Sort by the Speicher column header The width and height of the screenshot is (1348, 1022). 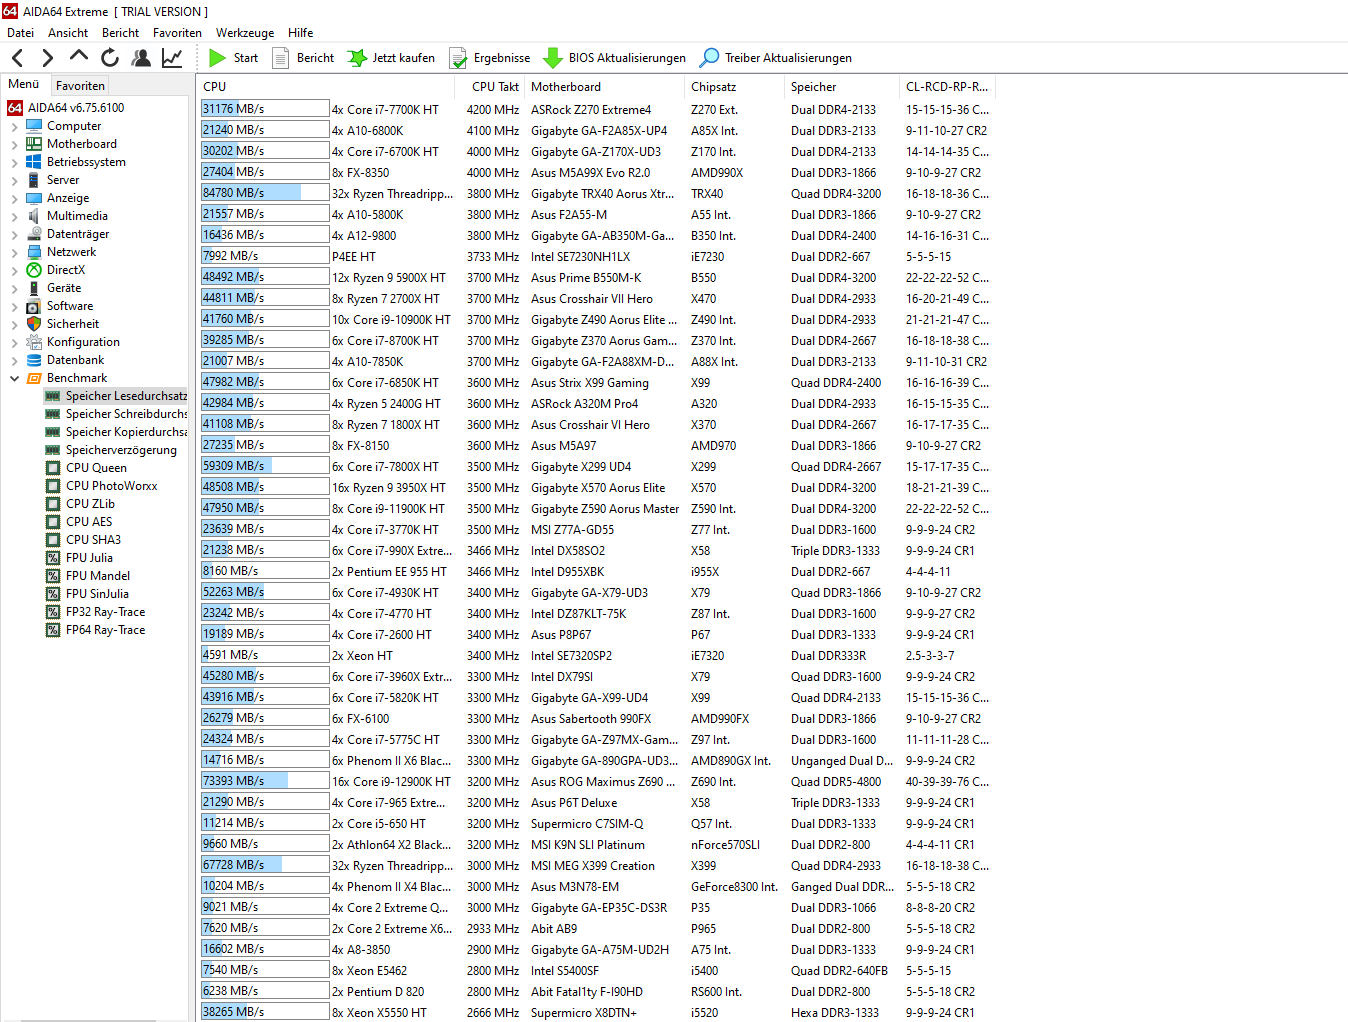[841, 87]
